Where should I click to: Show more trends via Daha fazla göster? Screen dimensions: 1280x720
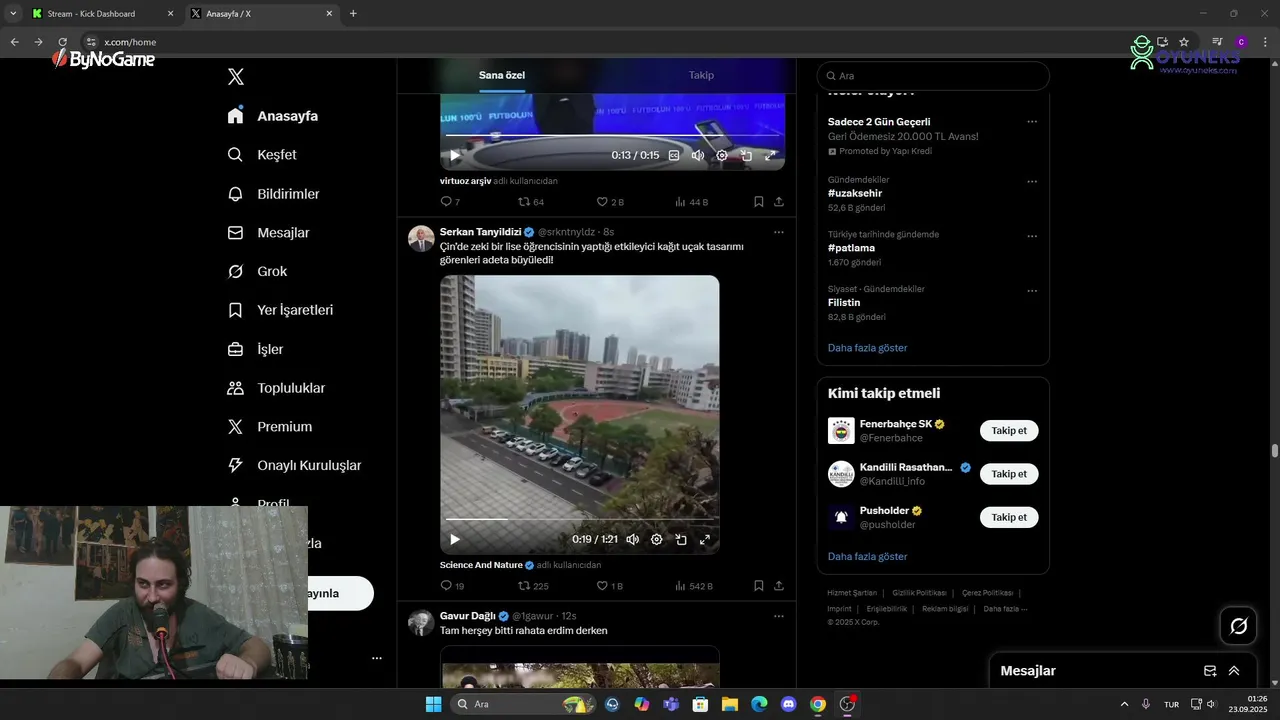tap(868, 348)
